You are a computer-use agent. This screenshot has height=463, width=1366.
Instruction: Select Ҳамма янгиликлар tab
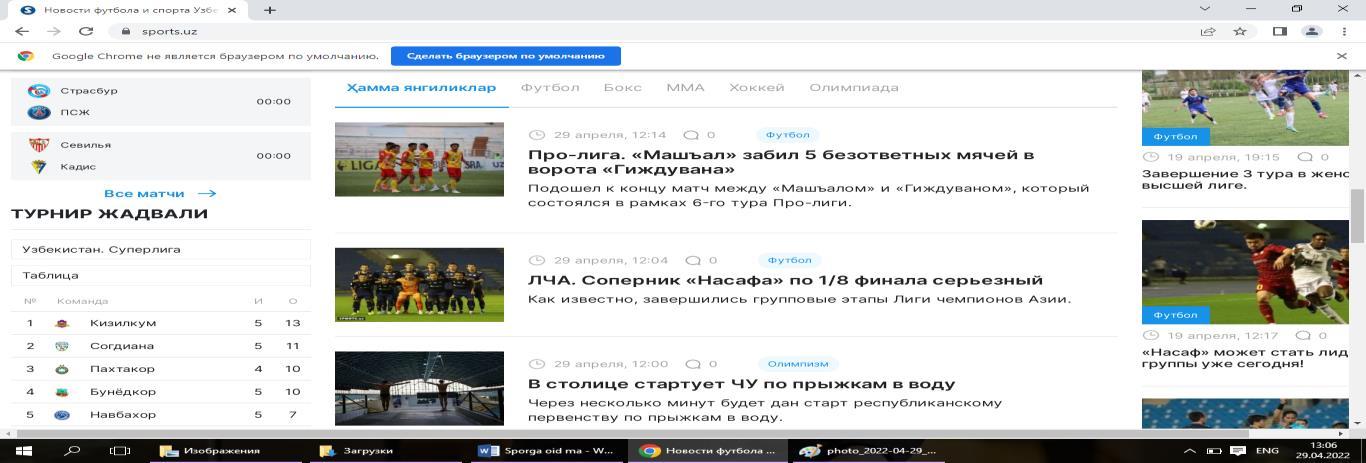click(421, 88)
